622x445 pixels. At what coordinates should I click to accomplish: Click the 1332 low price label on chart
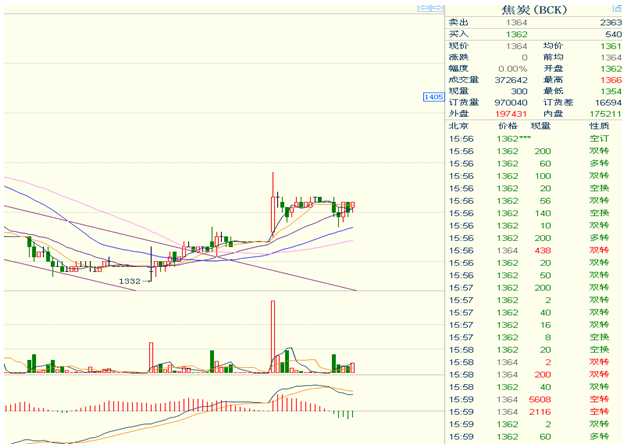[x=130, y=281]
